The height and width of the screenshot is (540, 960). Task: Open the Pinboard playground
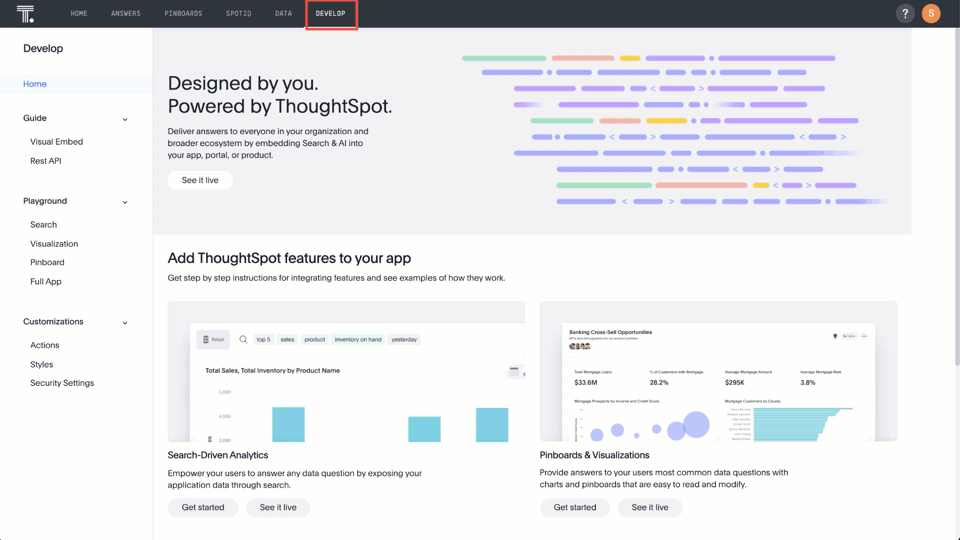point(47,262)
